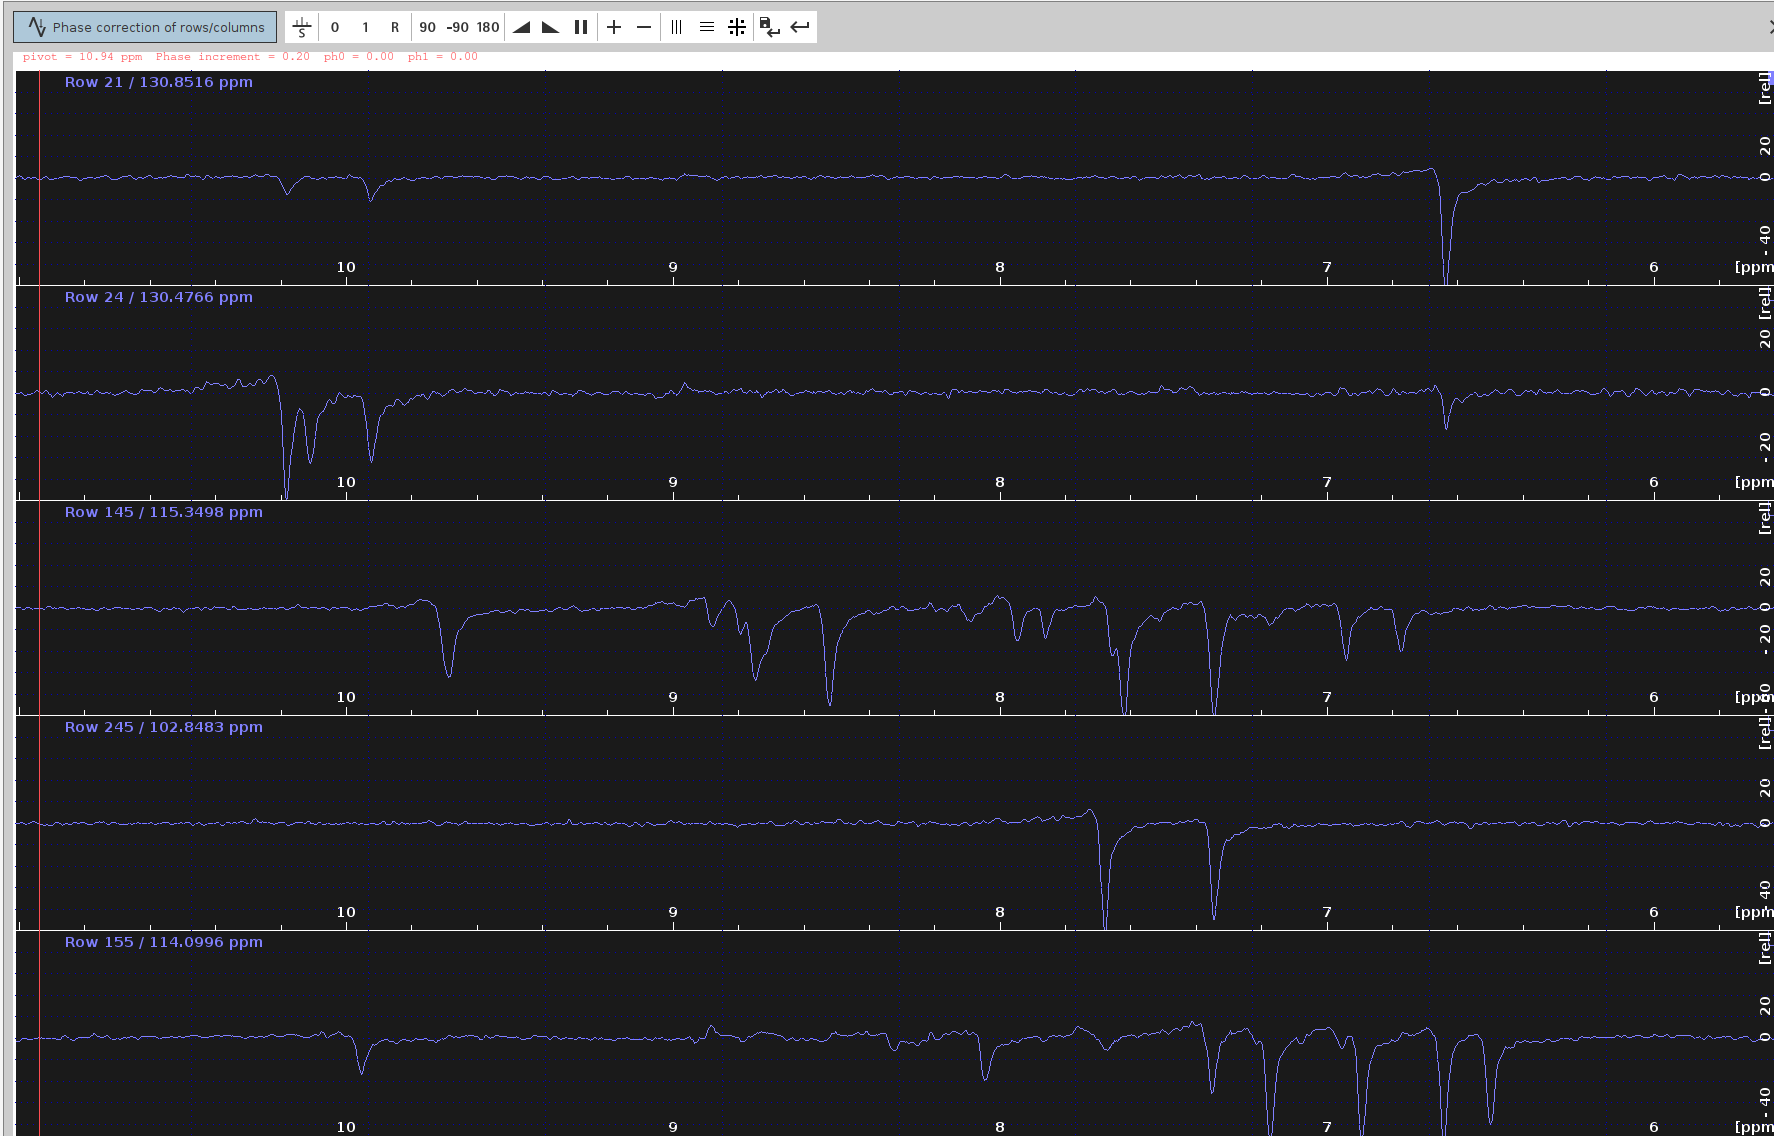1774x1136 pixels.
Task: Click the Phase correction of rows/columns button
Action: pos(145,27)
